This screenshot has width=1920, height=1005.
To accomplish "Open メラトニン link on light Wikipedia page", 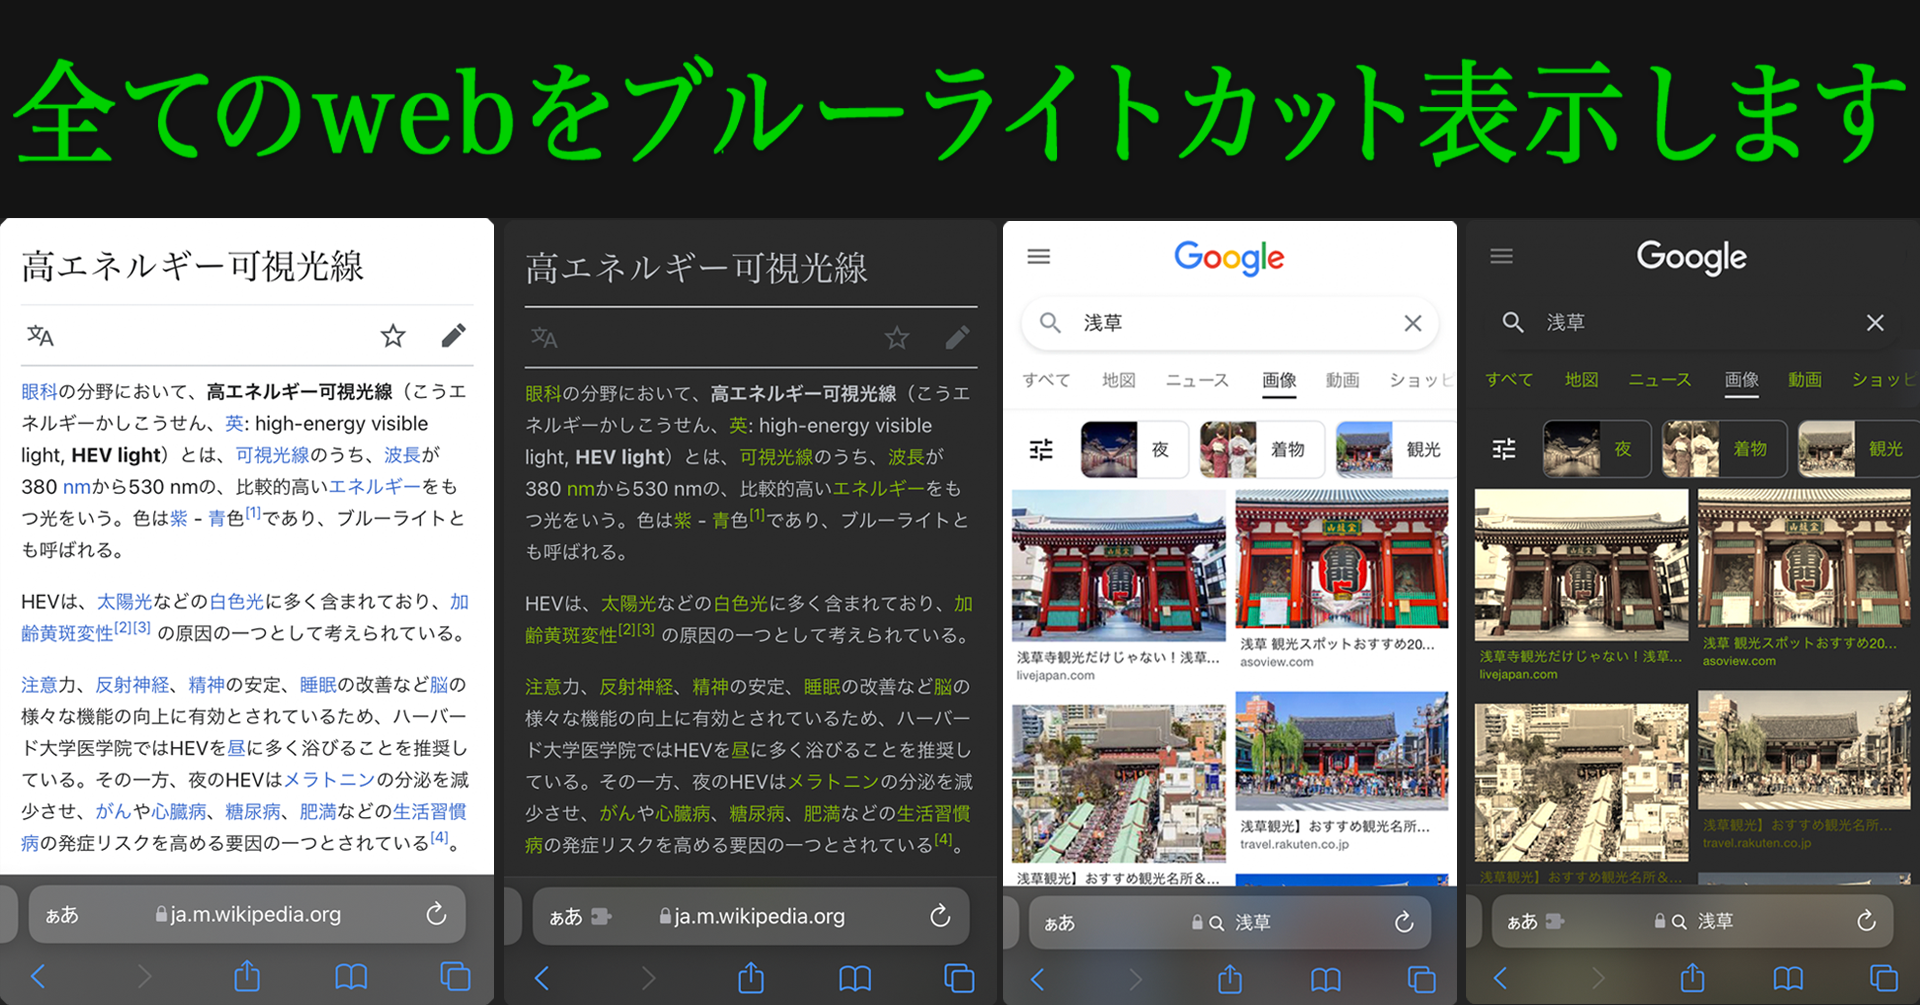I will [330, 780].
